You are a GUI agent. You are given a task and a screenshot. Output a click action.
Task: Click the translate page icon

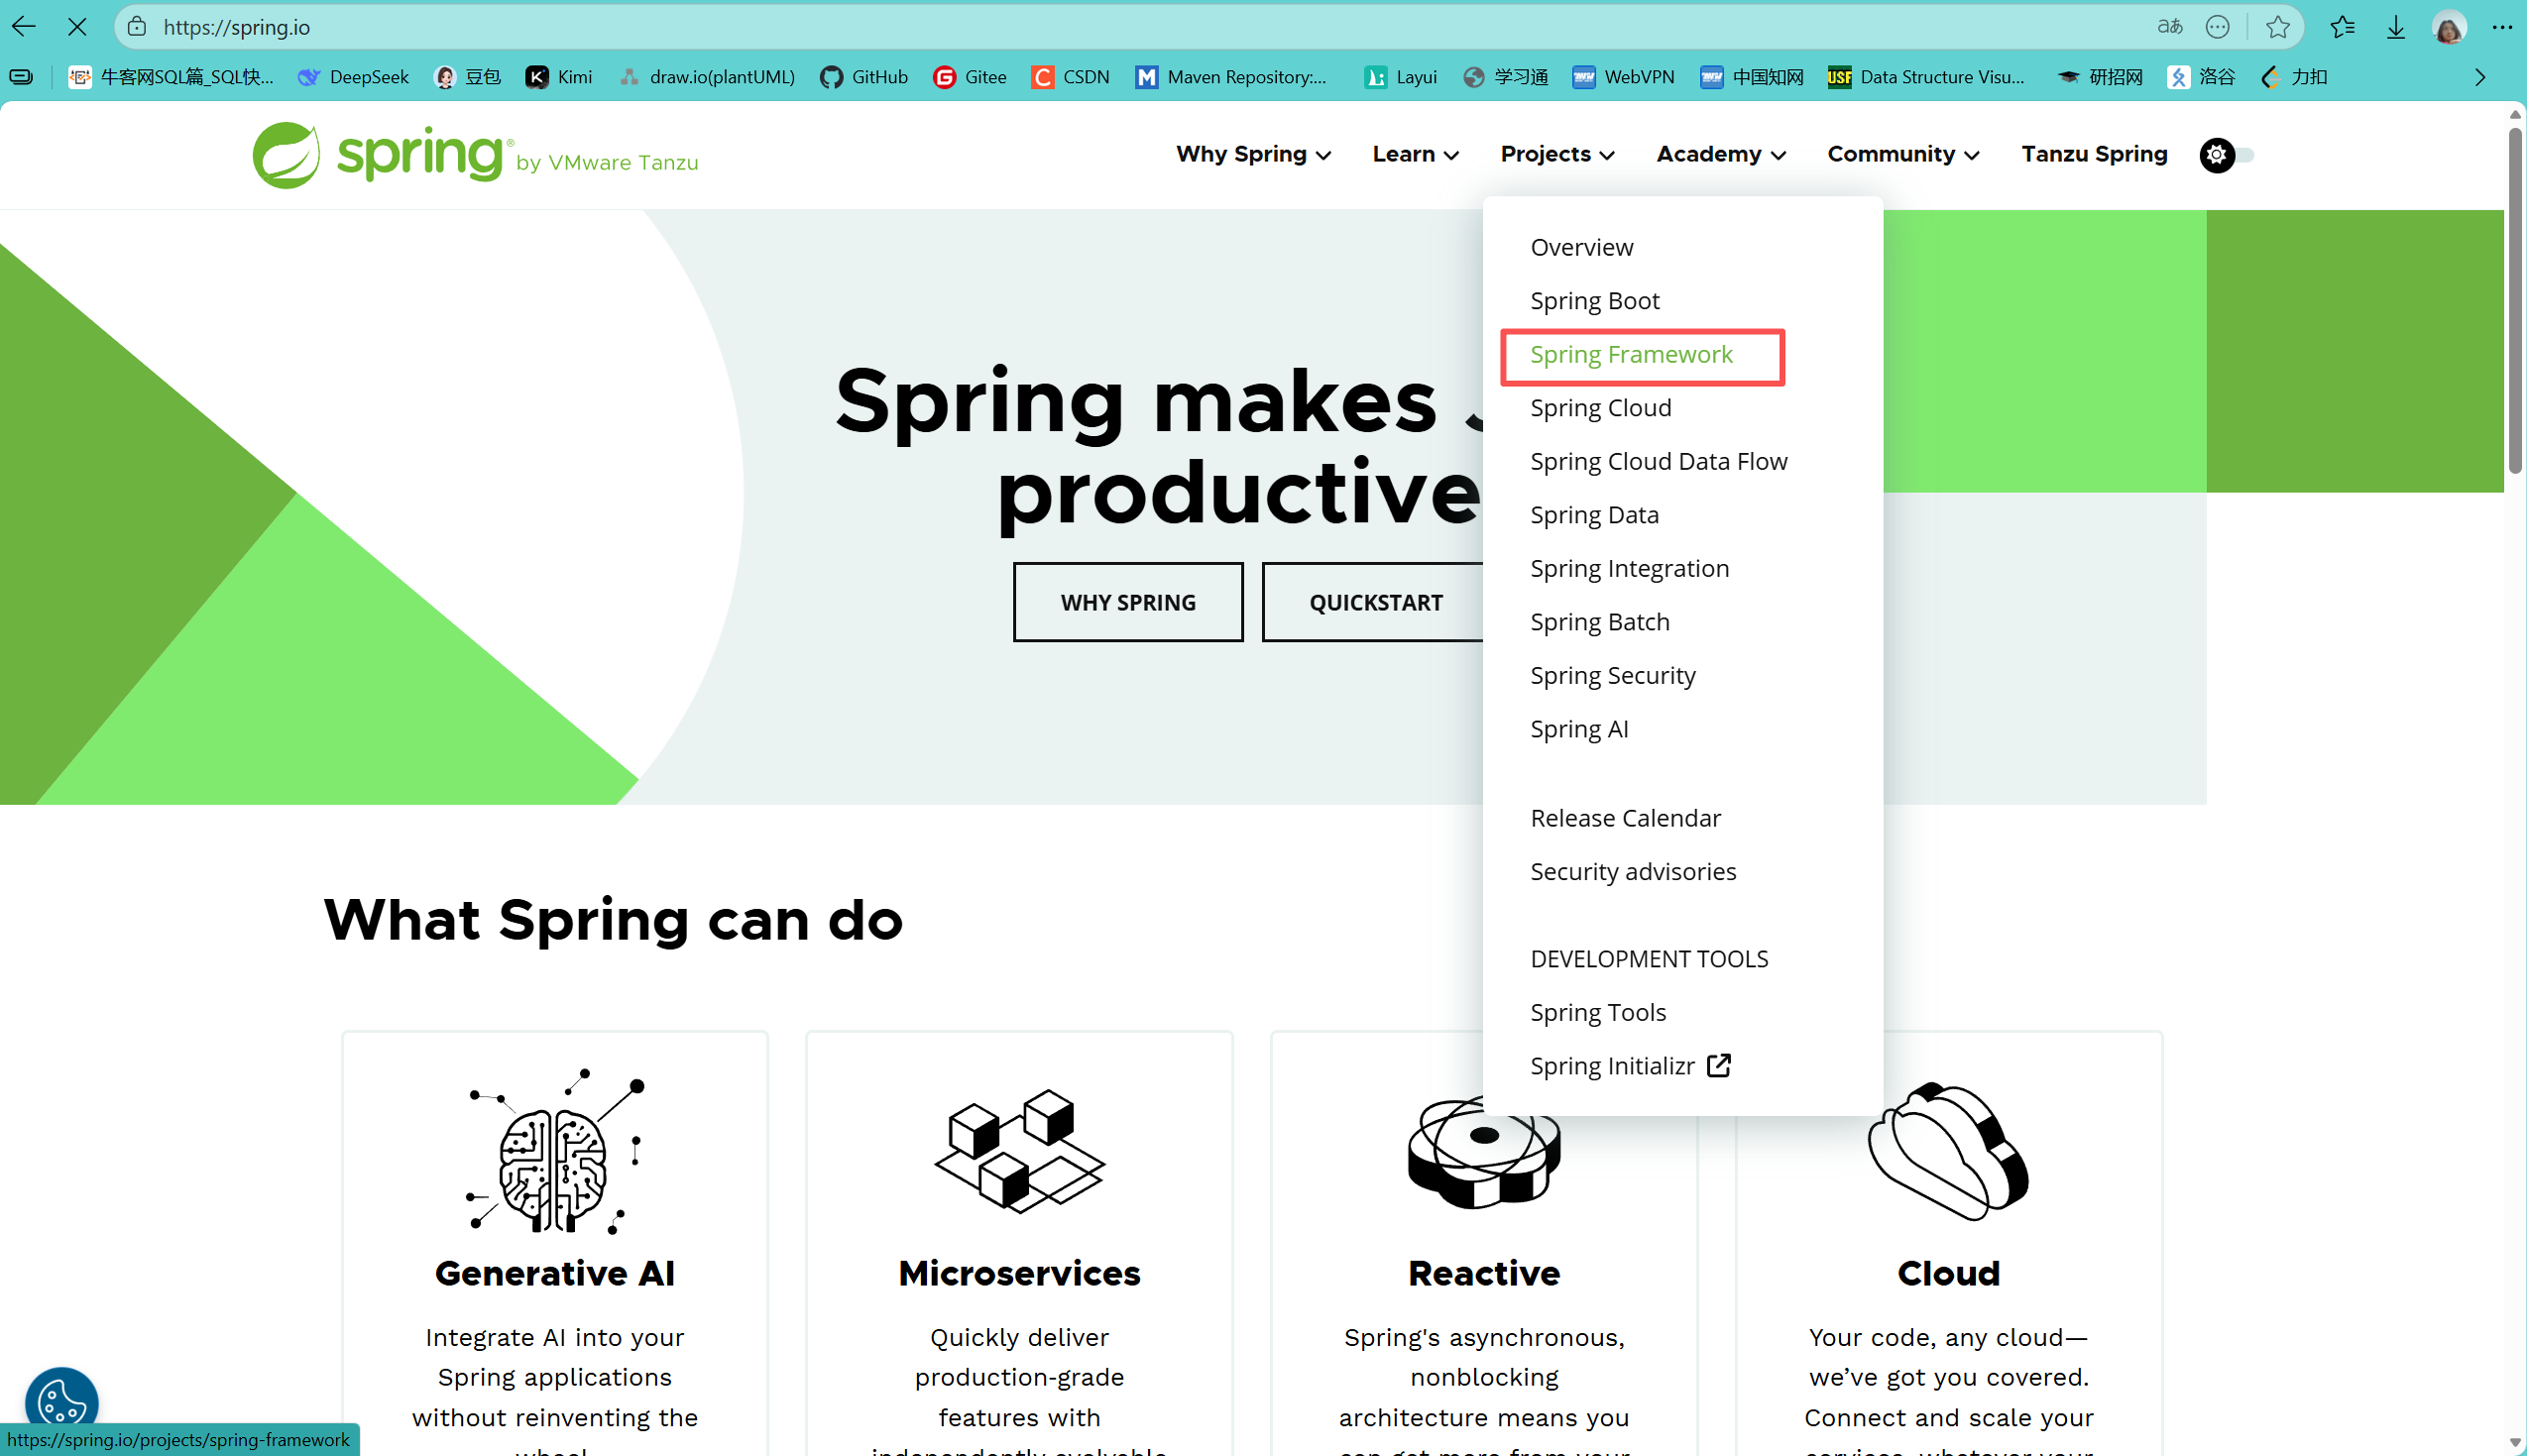point(2169,27)
